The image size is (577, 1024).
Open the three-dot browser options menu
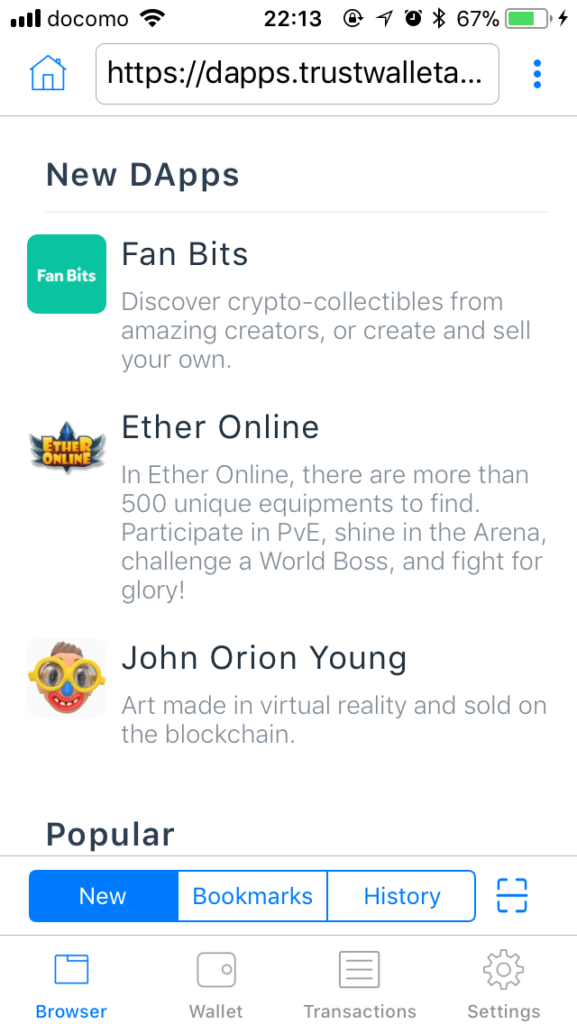tap(537, 74)
